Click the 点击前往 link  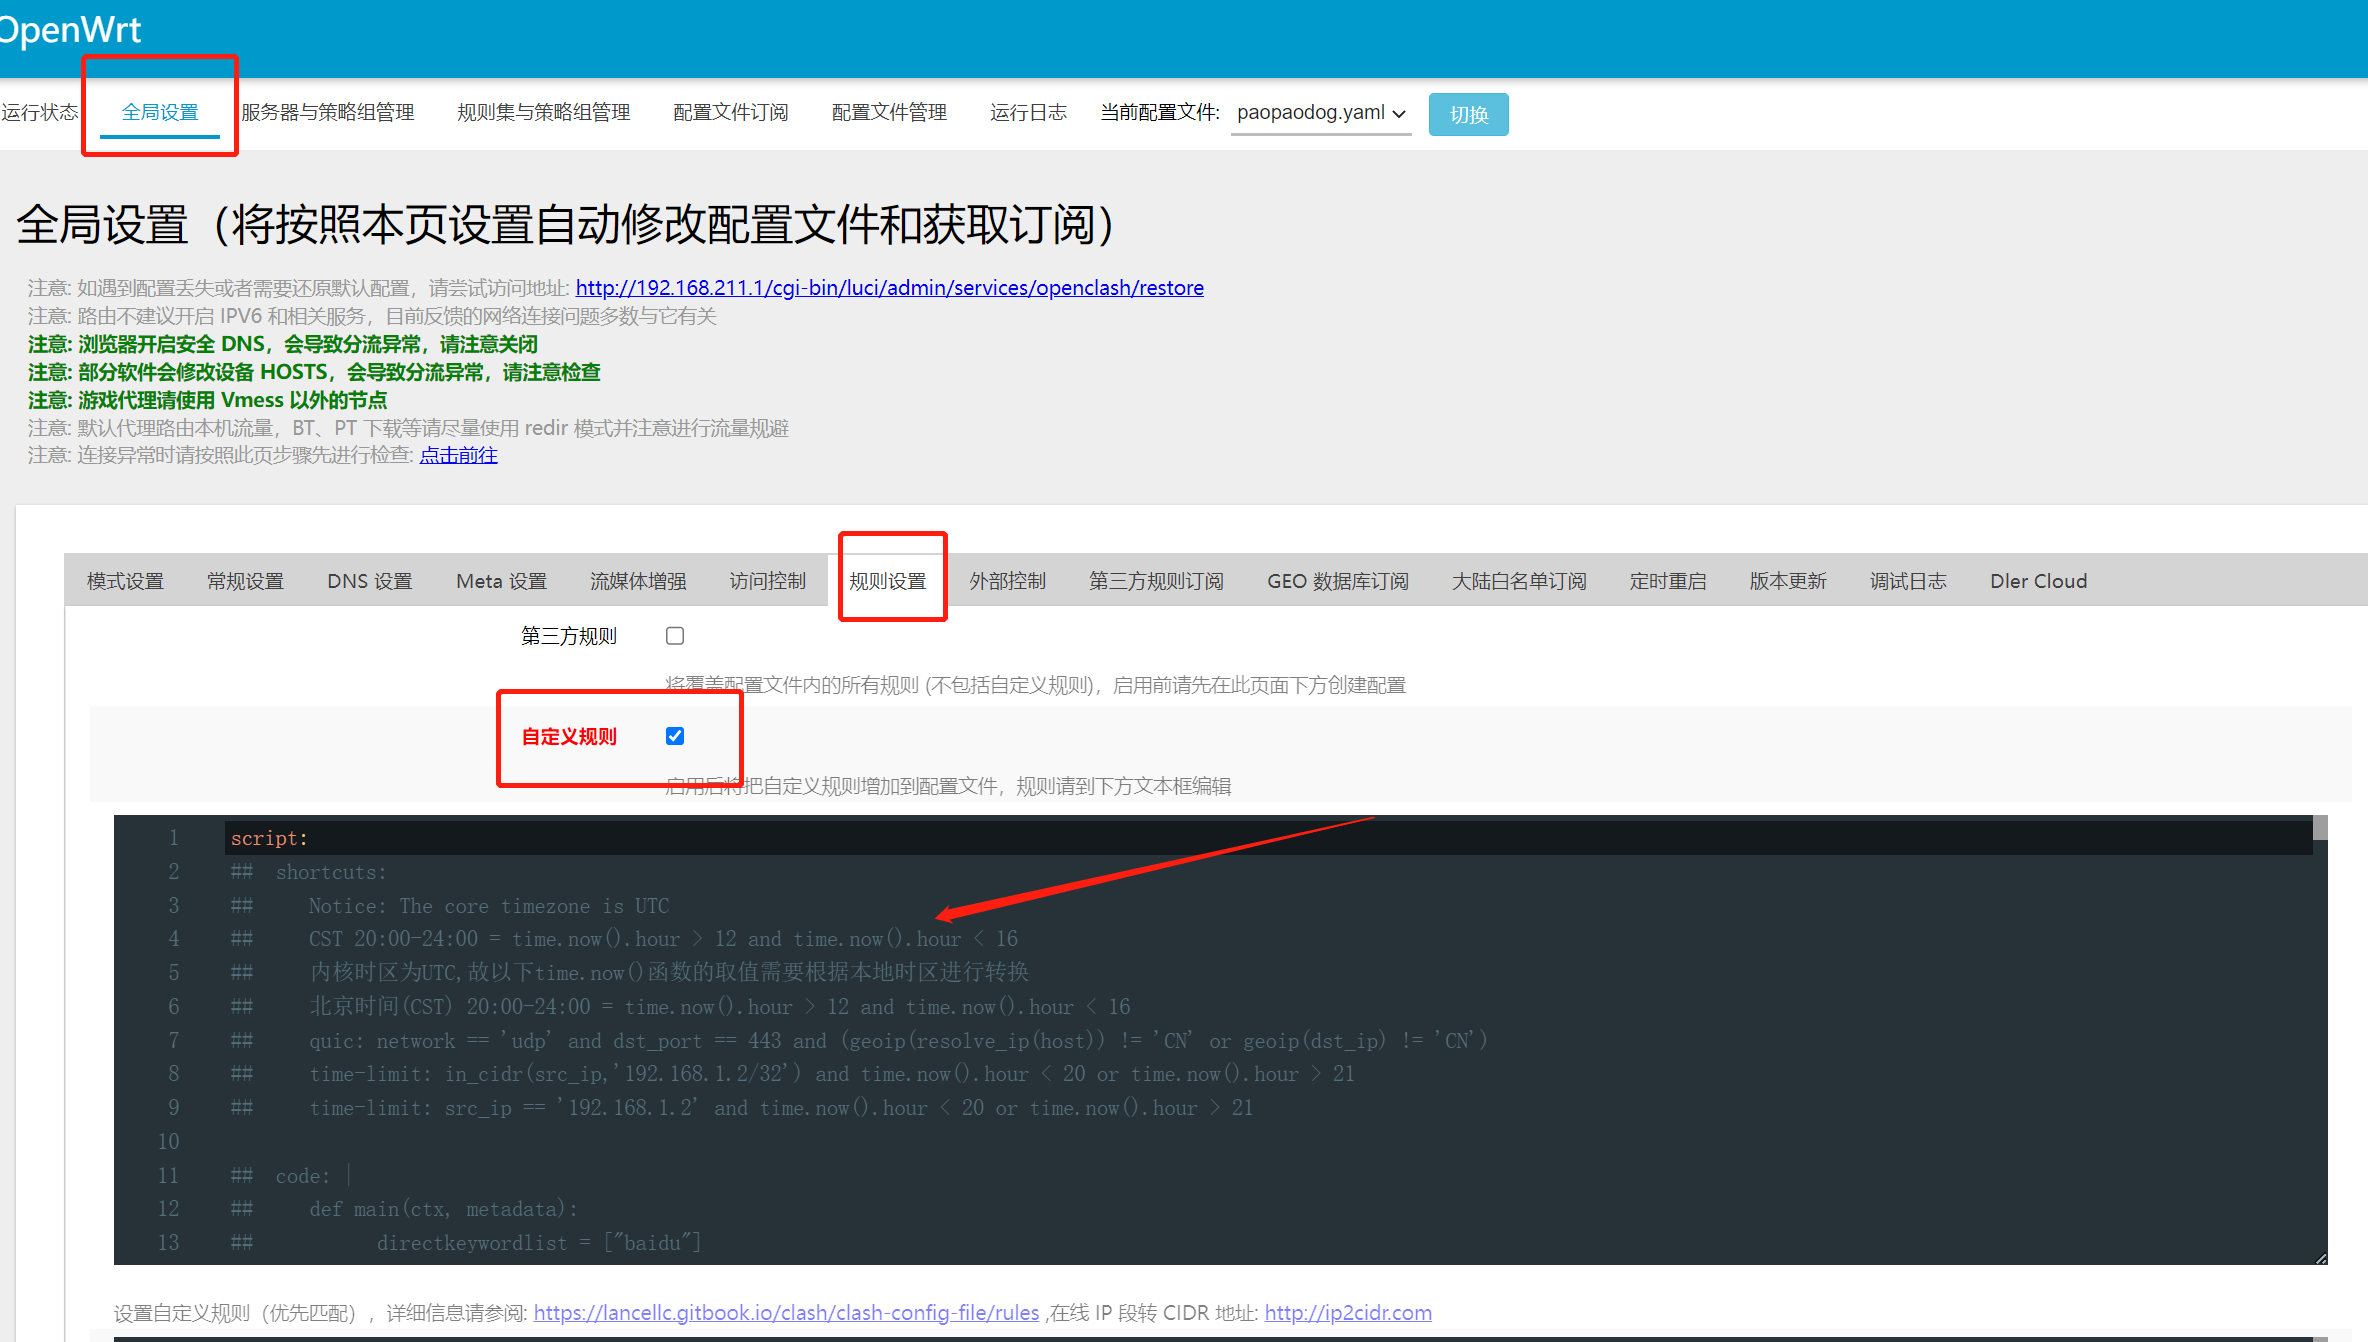(458, 455)
